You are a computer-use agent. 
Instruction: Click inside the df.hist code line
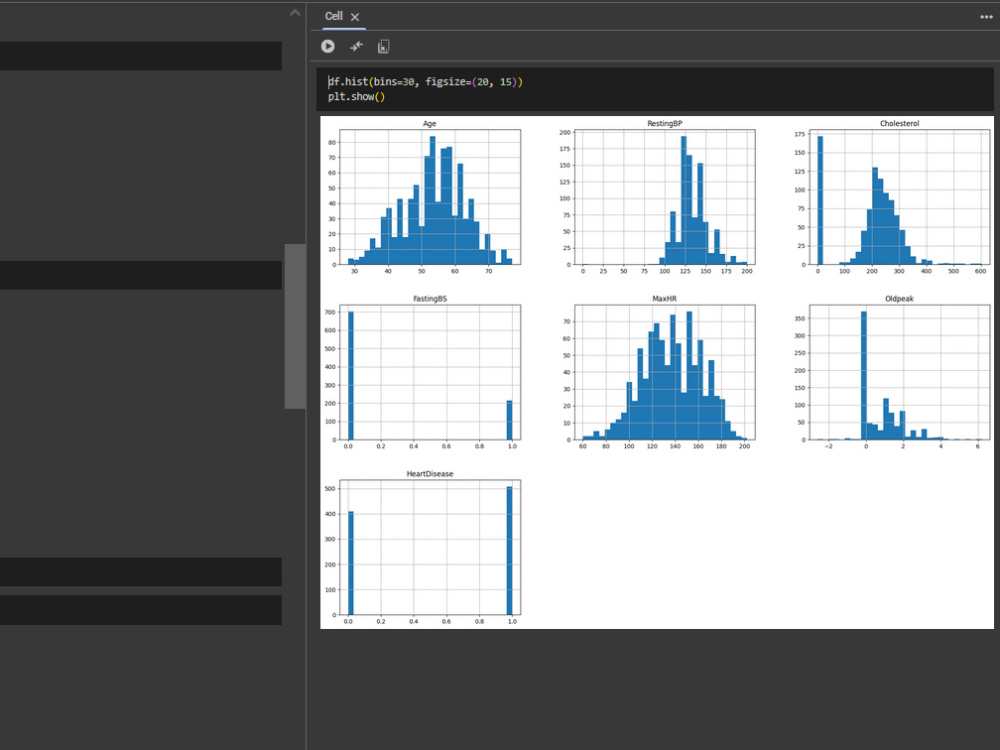point(425,82)
